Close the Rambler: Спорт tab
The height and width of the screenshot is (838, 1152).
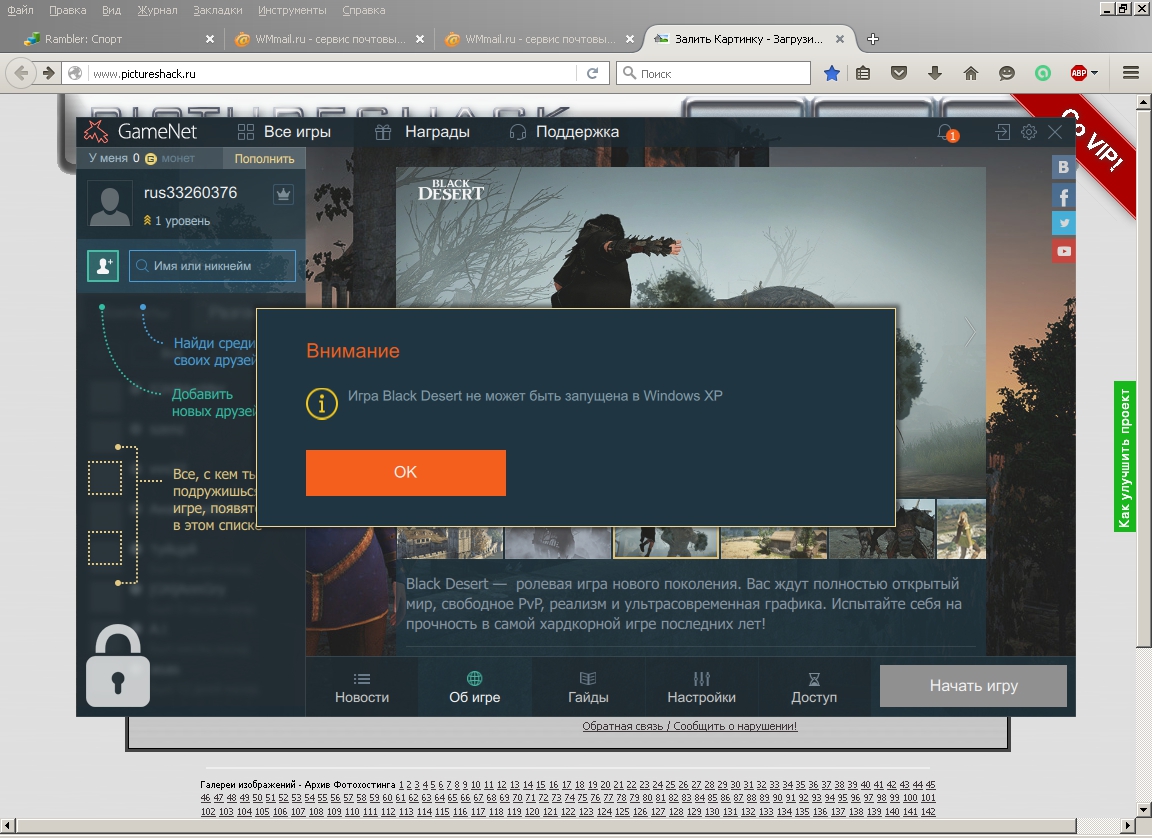click(210, 39)
